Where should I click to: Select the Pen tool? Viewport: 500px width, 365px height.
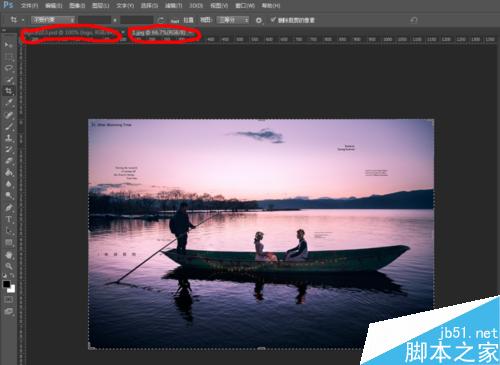tap(9, 208)
